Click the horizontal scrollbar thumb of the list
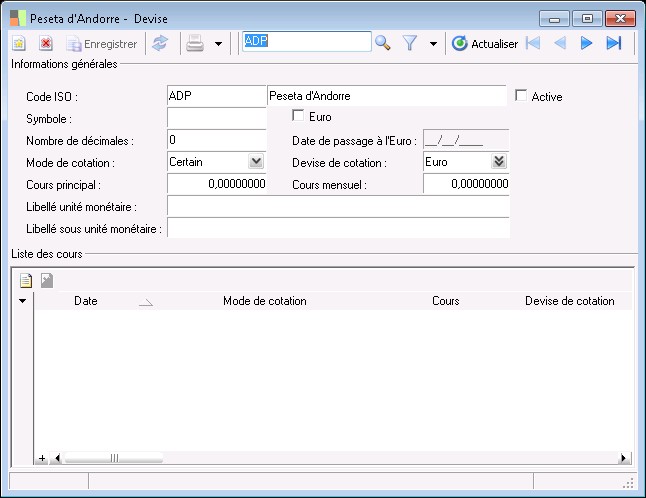Viewport: 646px width, 498px height. (x=114, y=458)
